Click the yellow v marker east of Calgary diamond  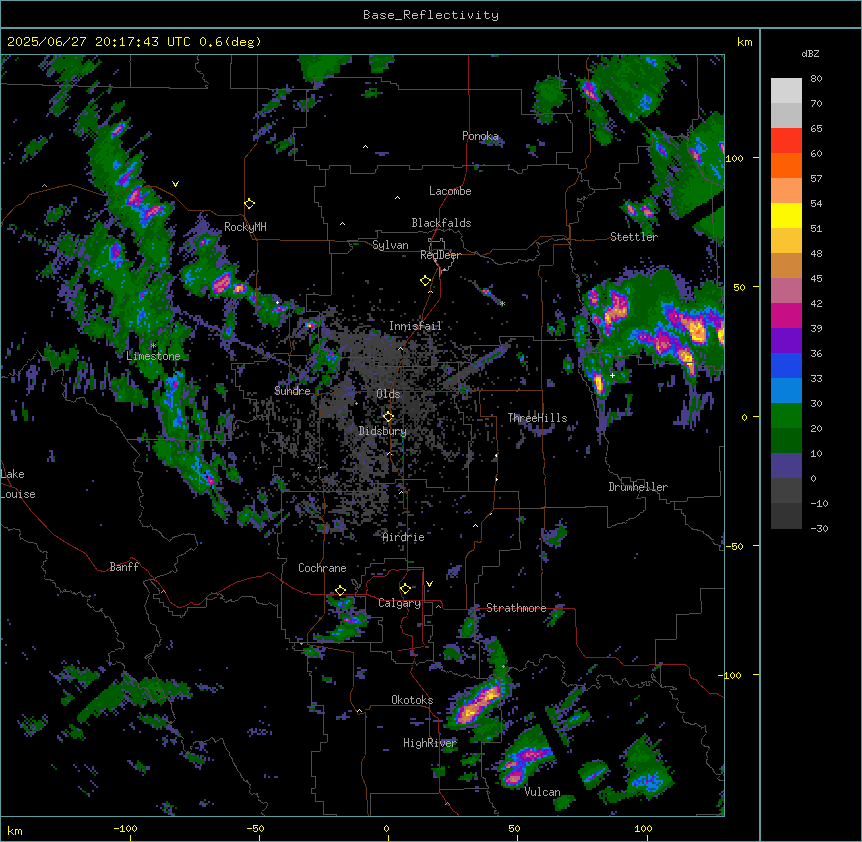[429, 584]
